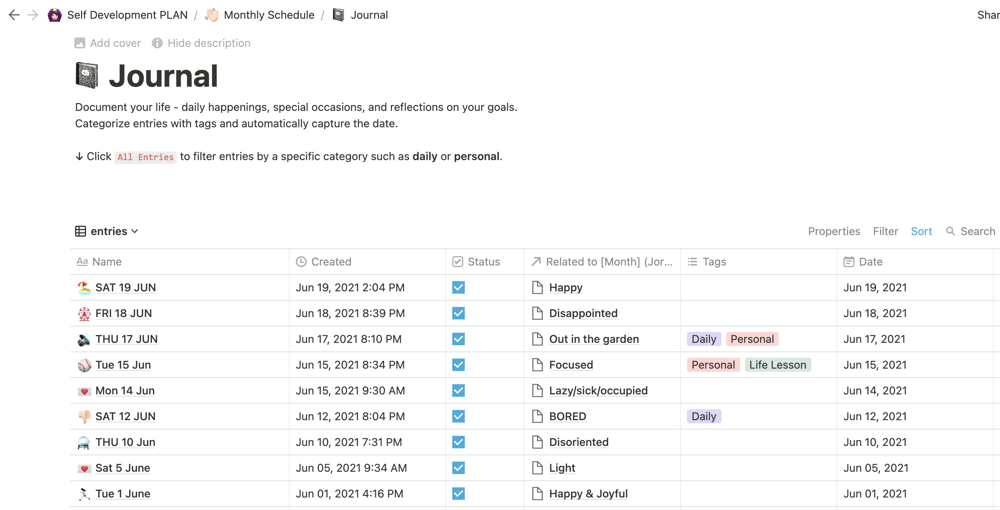Image resolution: width=1000 pixels, height=510 pixels.
Task: Uncheck Status for Mon 14 Jun
Action: 459,391
